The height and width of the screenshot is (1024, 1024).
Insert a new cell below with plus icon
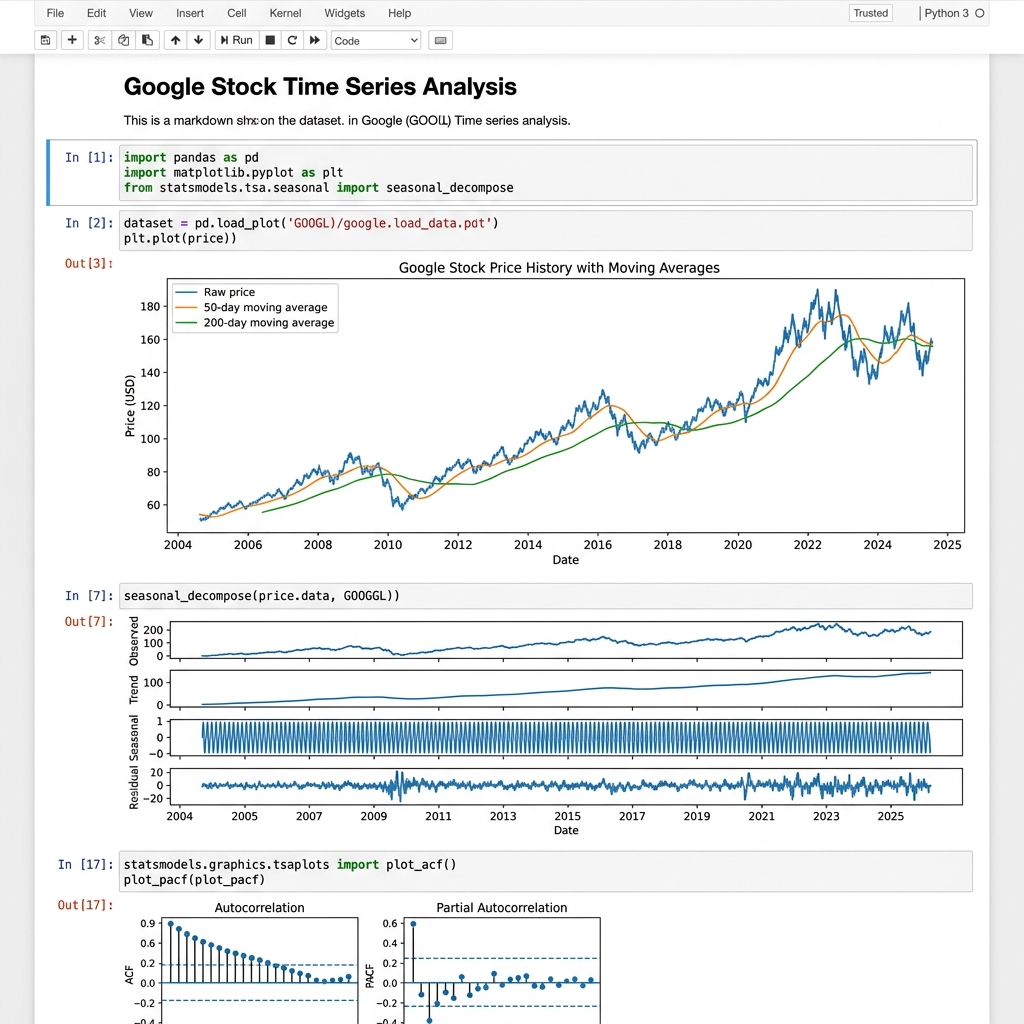tap(72, 40)
